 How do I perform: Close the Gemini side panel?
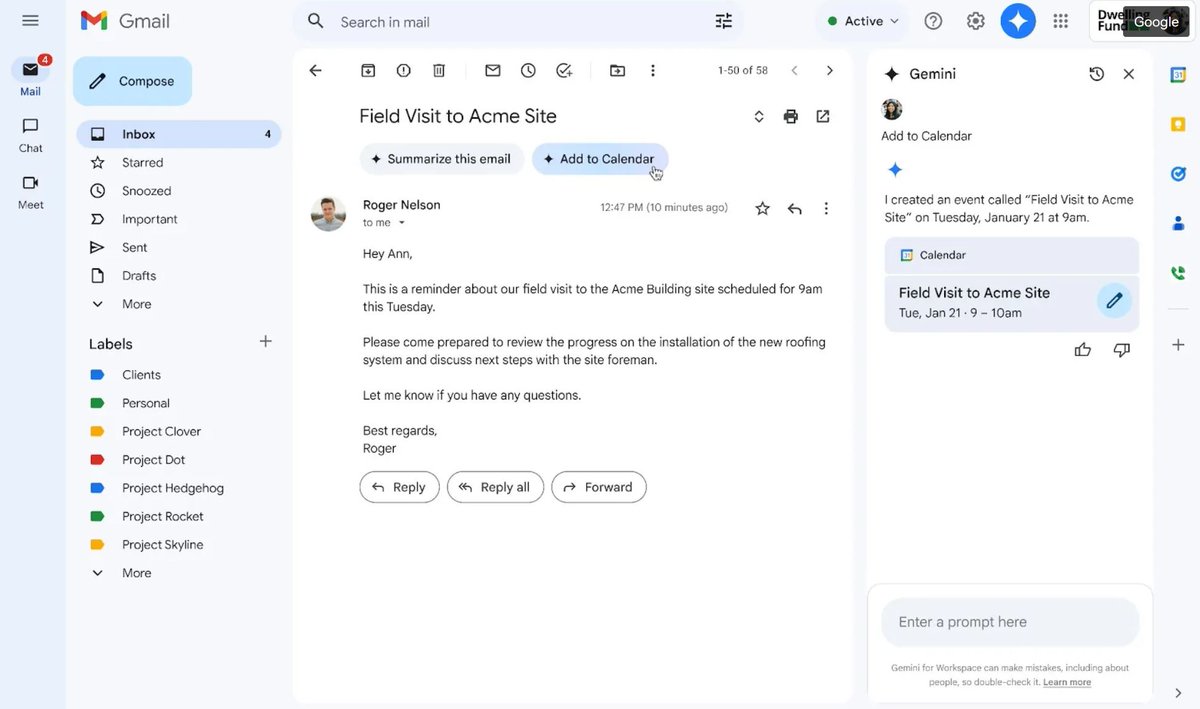pyautogui.click(x=1129, y=74)
